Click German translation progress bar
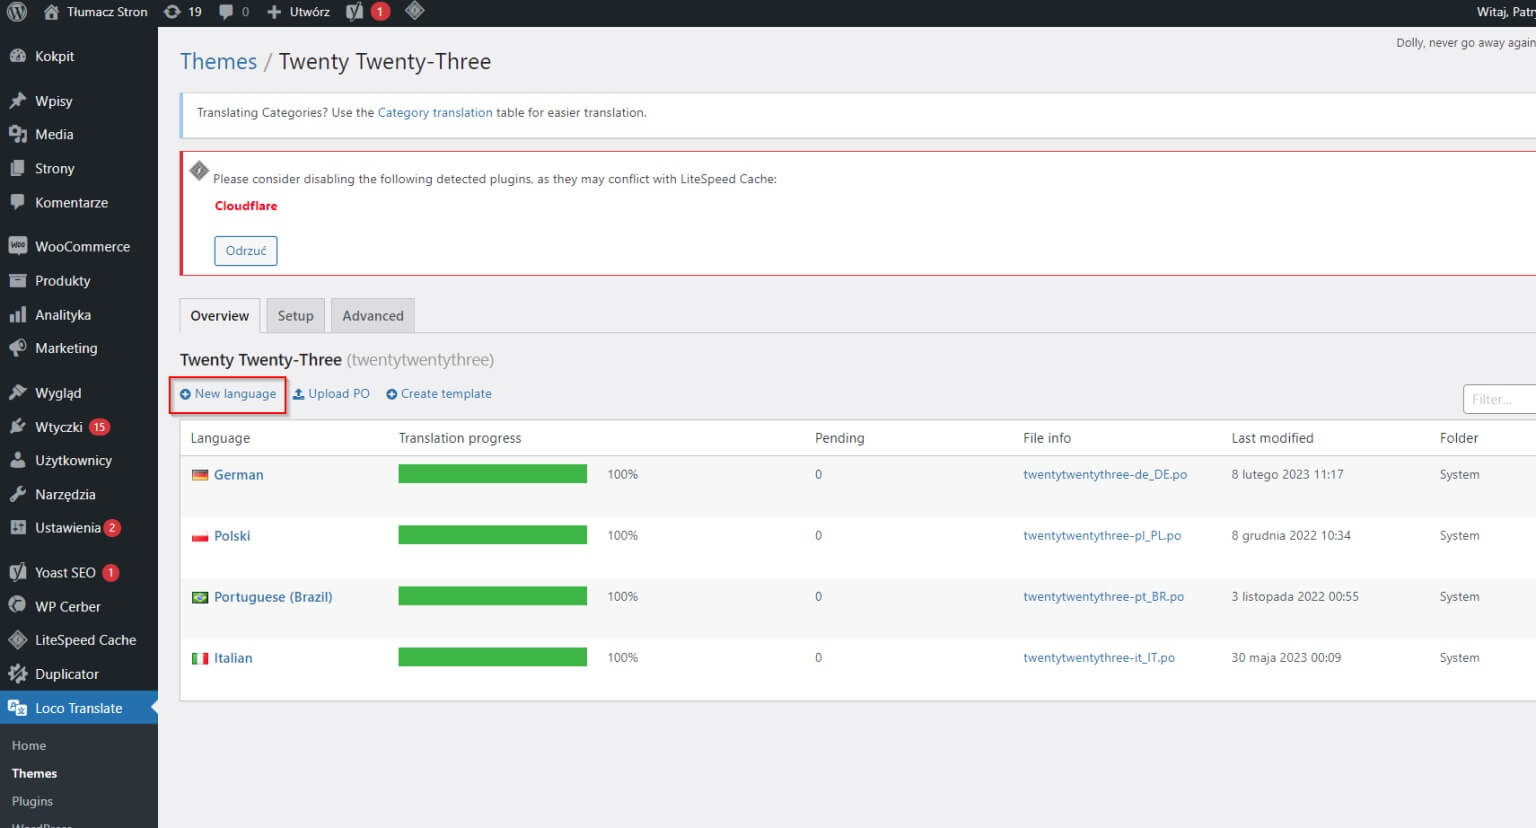The height and width of the screenshot is (828, 1536). point(492,474)
